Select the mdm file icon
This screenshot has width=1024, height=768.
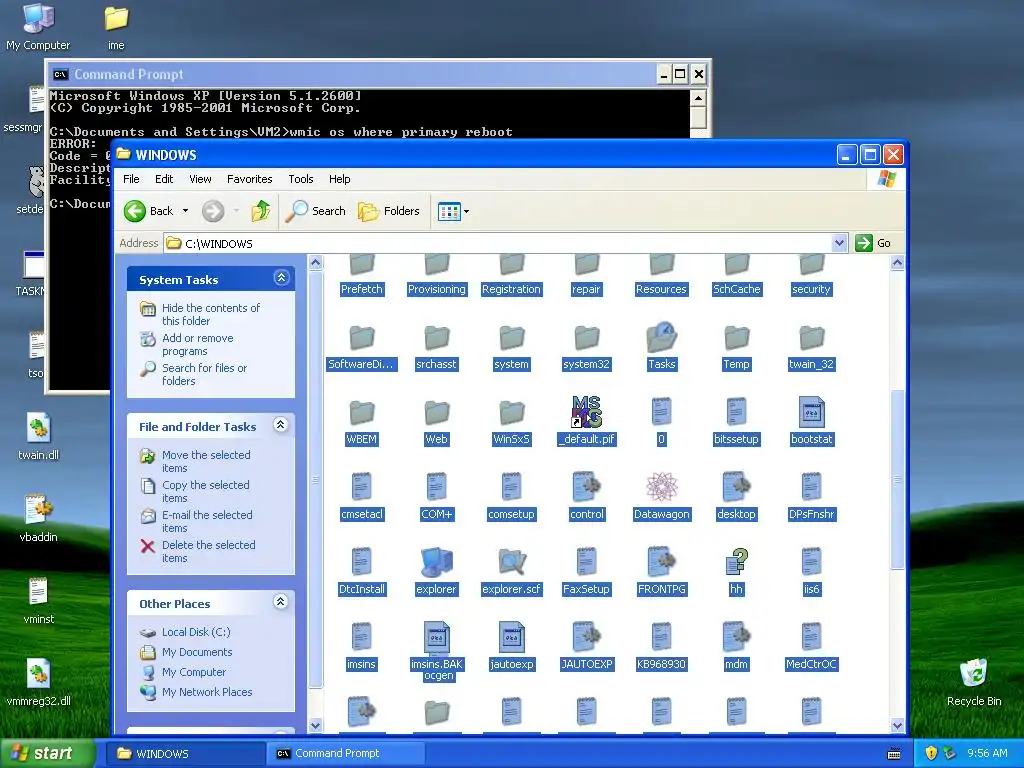pyautogui.click(x=737, y=637)
